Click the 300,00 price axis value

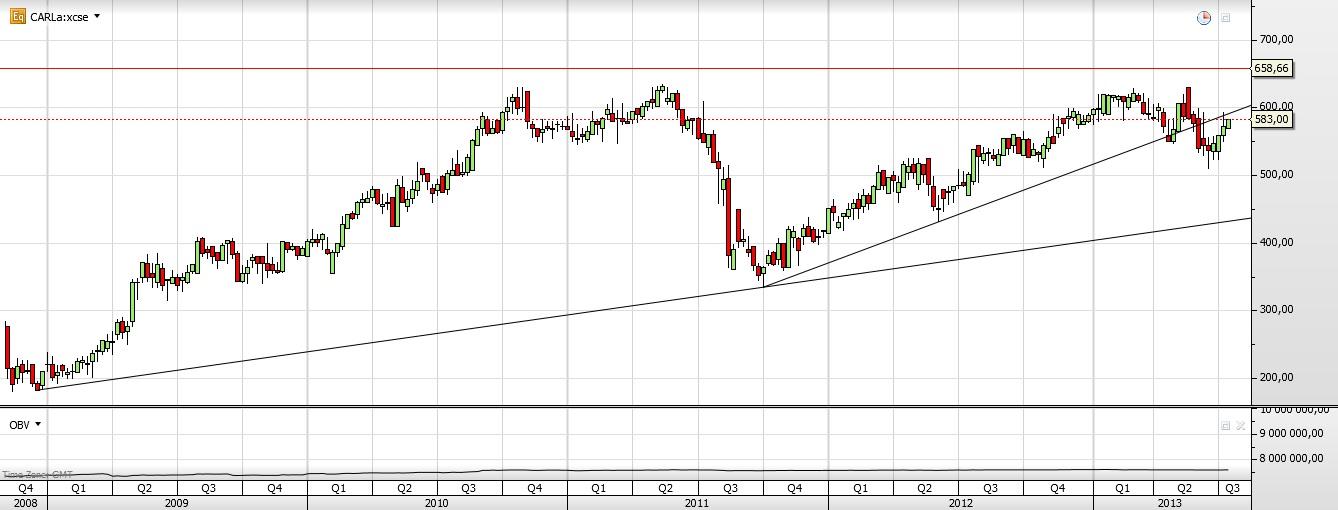coord(1277,309)
